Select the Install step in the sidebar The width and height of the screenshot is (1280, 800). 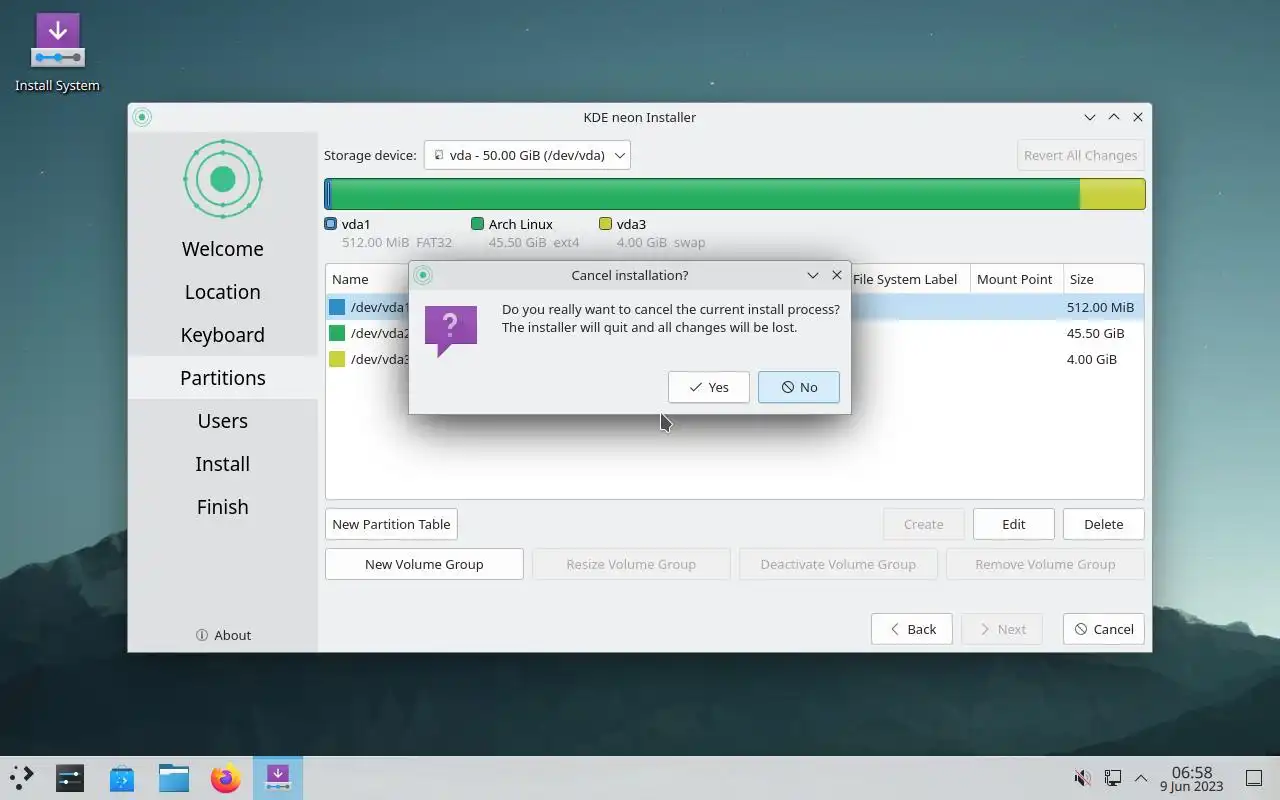pos(223,464)
